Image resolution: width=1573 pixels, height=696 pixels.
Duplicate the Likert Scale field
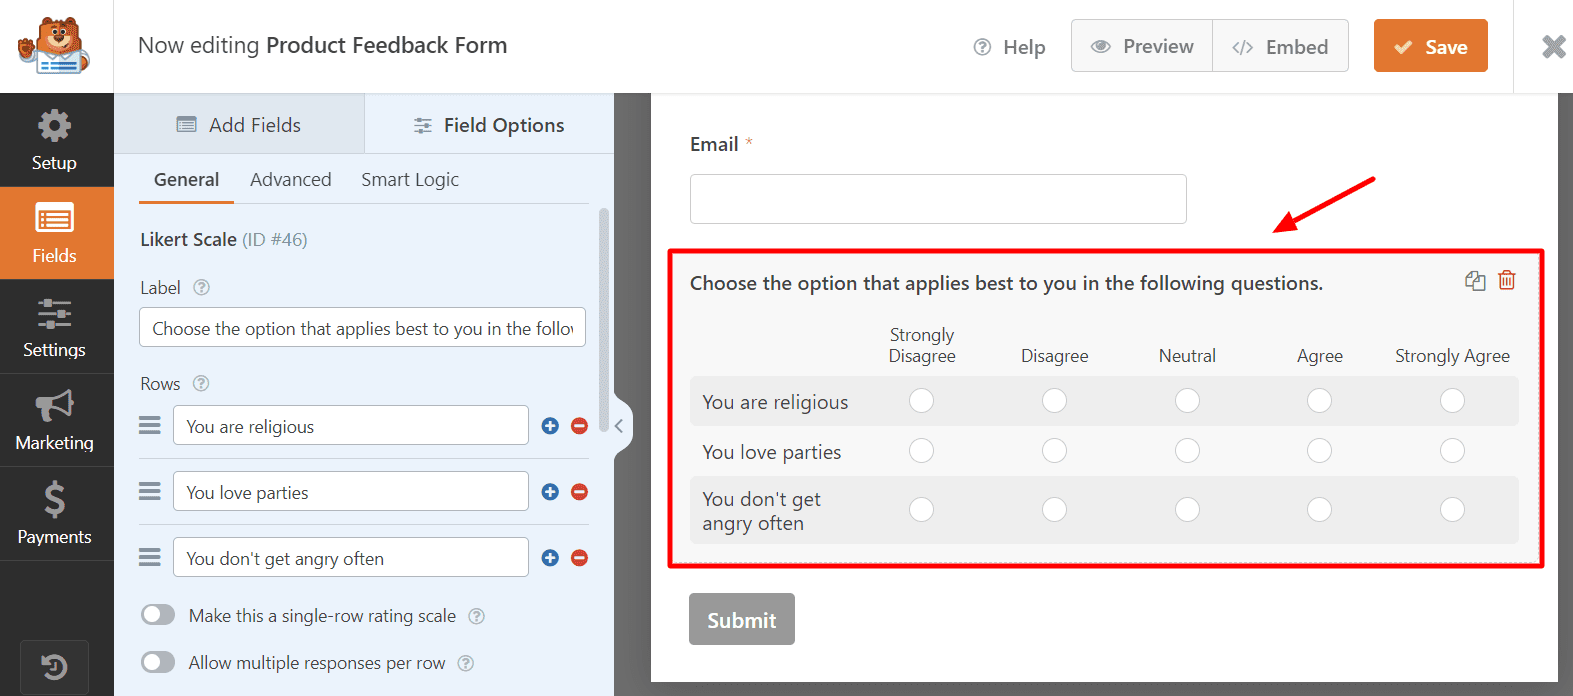[1475, 281]
